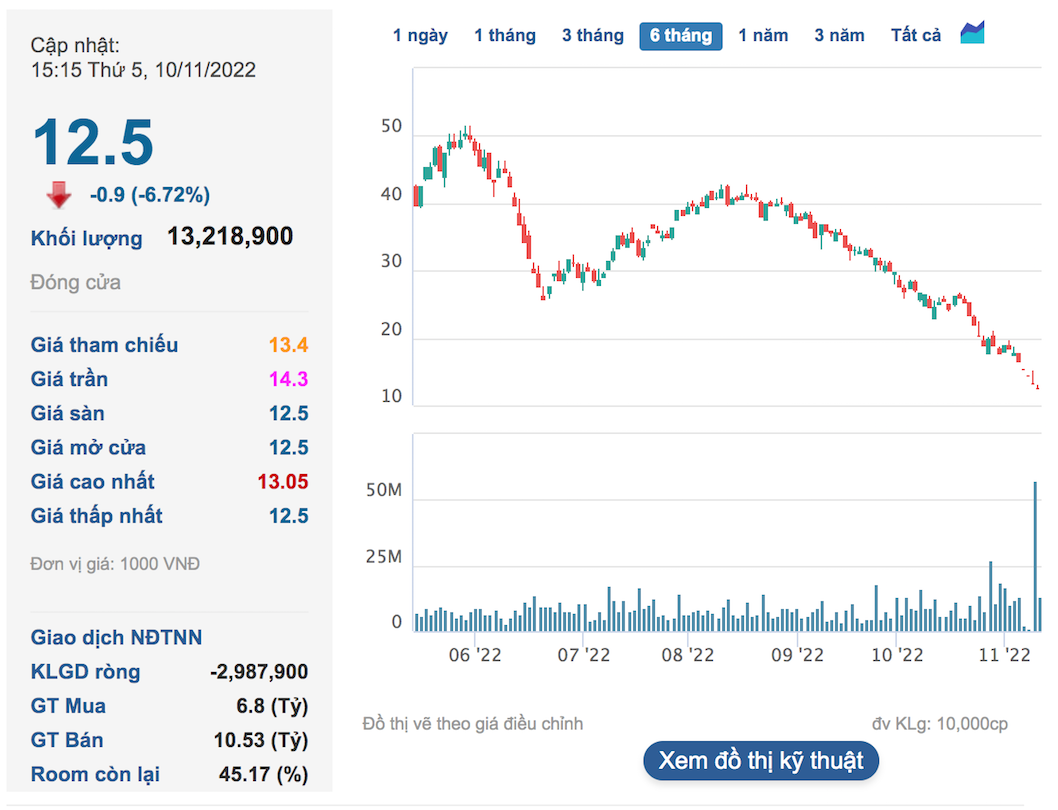Click the 06 '22 axis date label
The width and height of the screenshot is (1058, 810).
coord(475,655)
